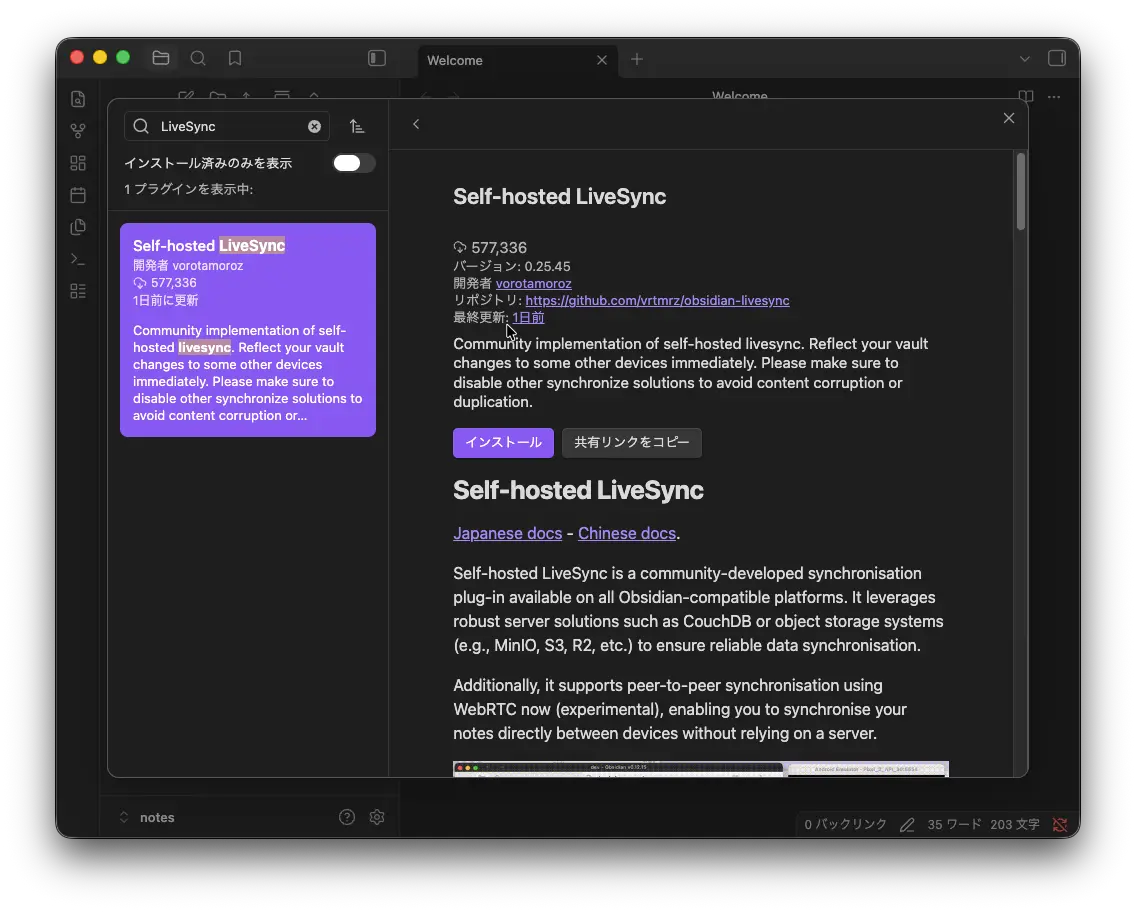Open the tab list dropdown chevron
The height and width of the screenshot is (912, 1136).
pos(1024,59)
